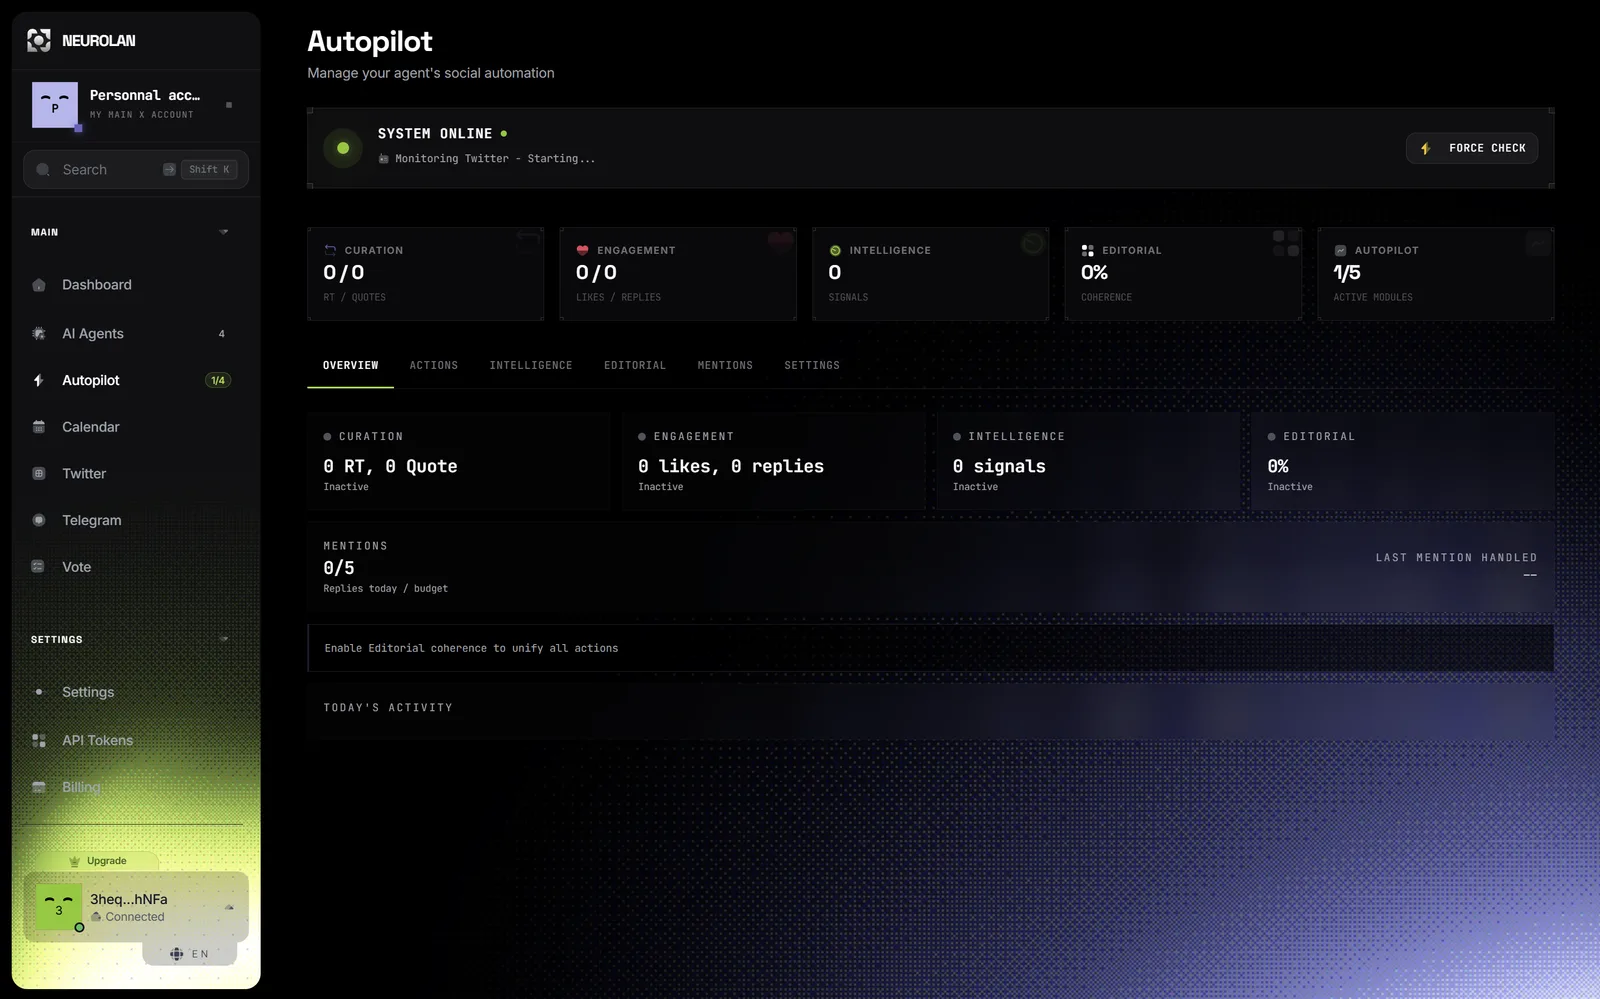
Task: Click the Telegram sidebar icon
Action: [39, 520]
